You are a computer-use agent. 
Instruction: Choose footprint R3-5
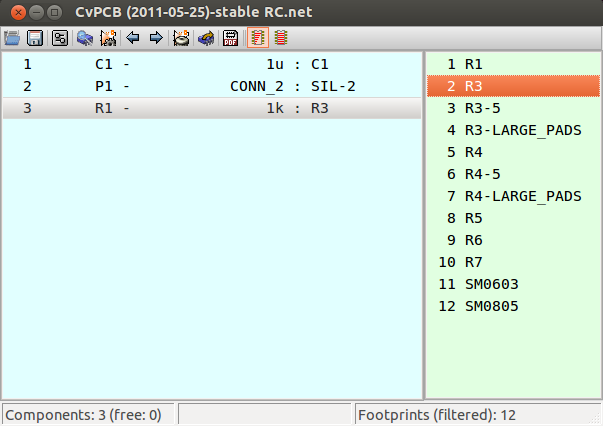pos(513,108)
